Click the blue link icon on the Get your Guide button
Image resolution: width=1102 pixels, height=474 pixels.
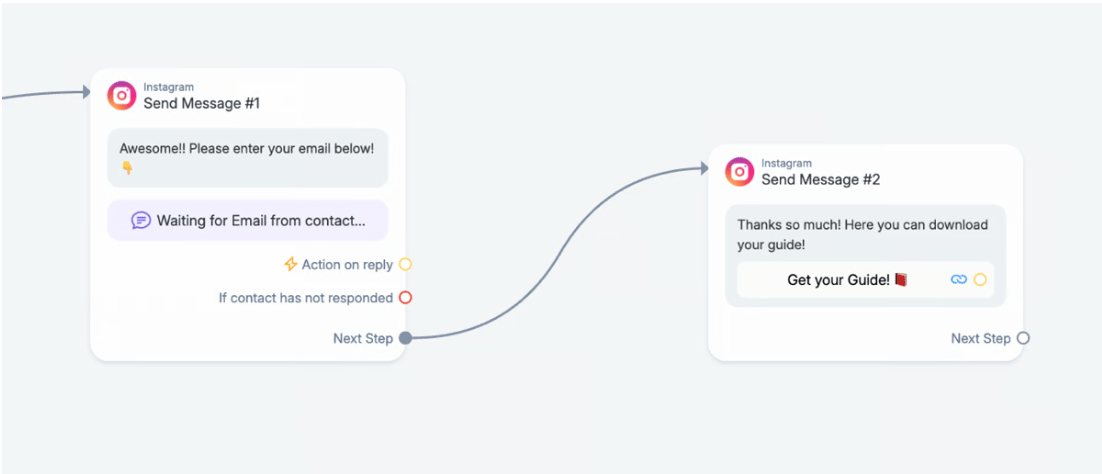click(959, 280)
